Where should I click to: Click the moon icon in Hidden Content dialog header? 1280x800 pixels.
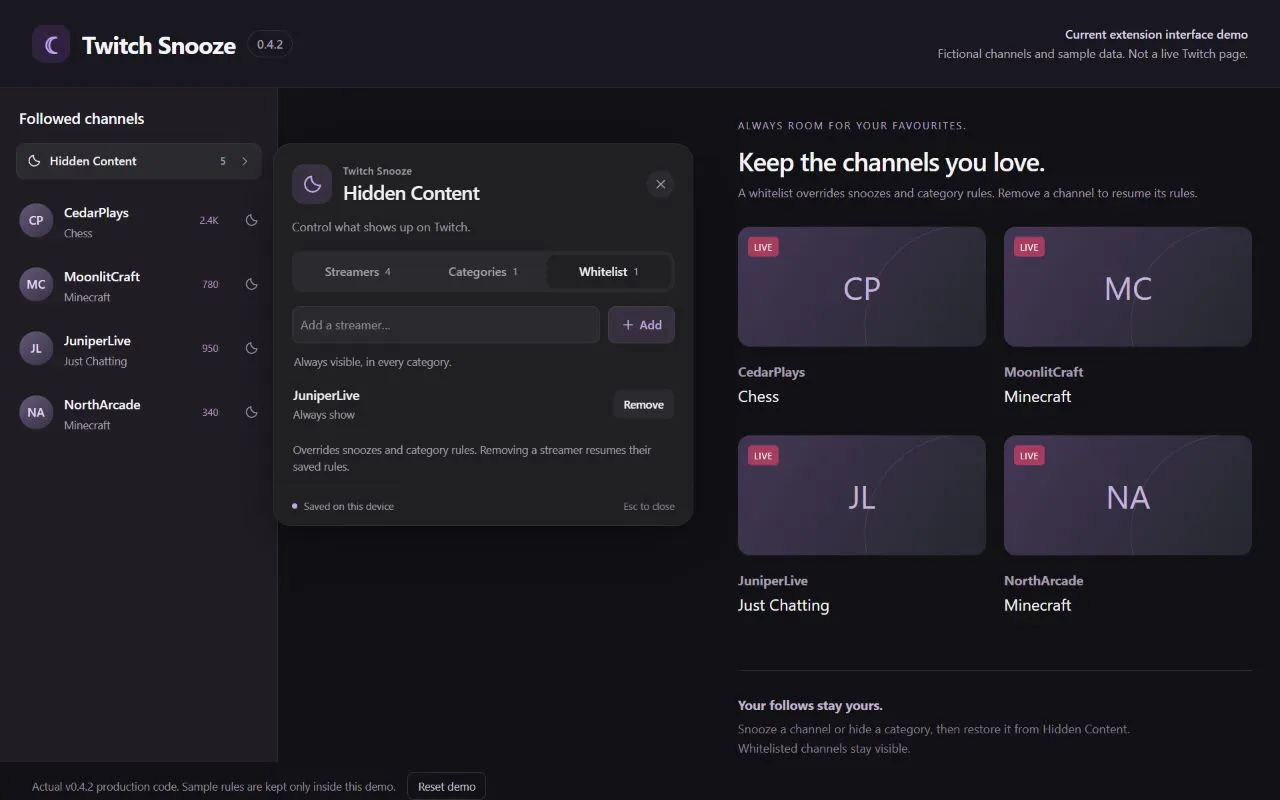click(312, 184)
